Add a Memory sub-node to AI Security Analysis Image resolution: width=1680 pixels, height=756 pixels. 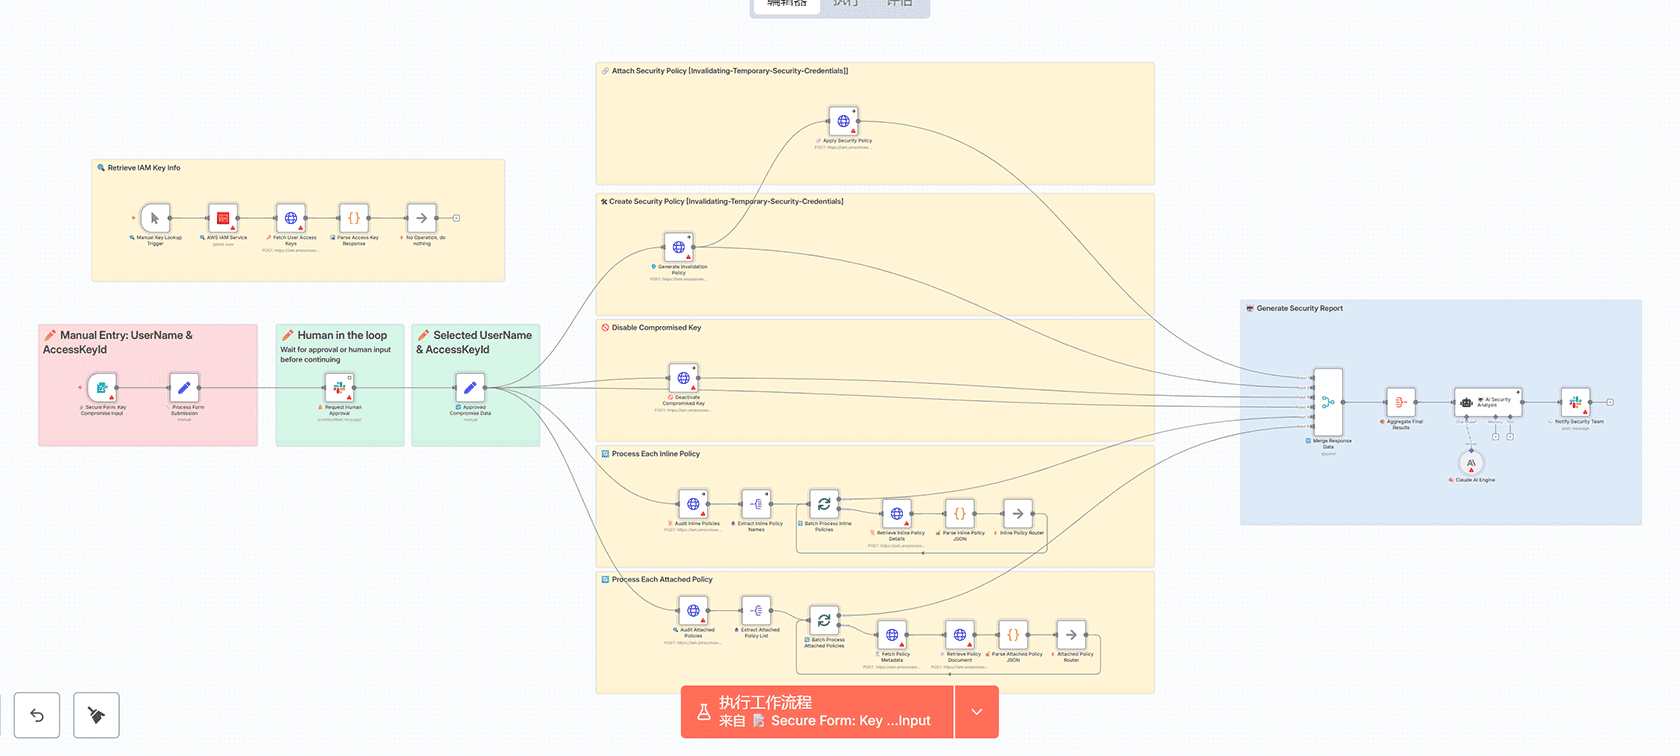click(1496, 436)
